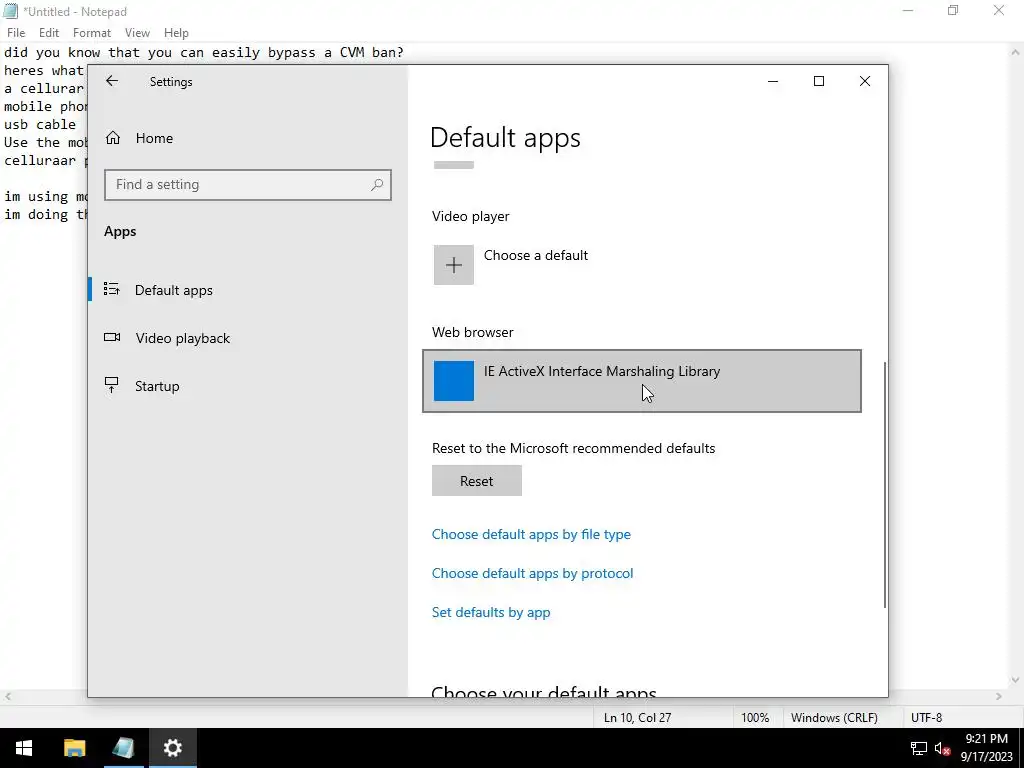Open Set defaults by app link

click(x=491, y=613)
